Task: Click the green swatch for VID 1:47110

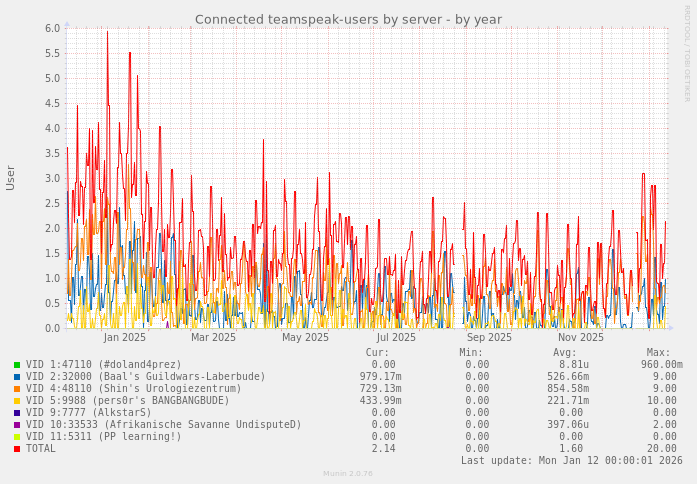Action: coord(17,365)
